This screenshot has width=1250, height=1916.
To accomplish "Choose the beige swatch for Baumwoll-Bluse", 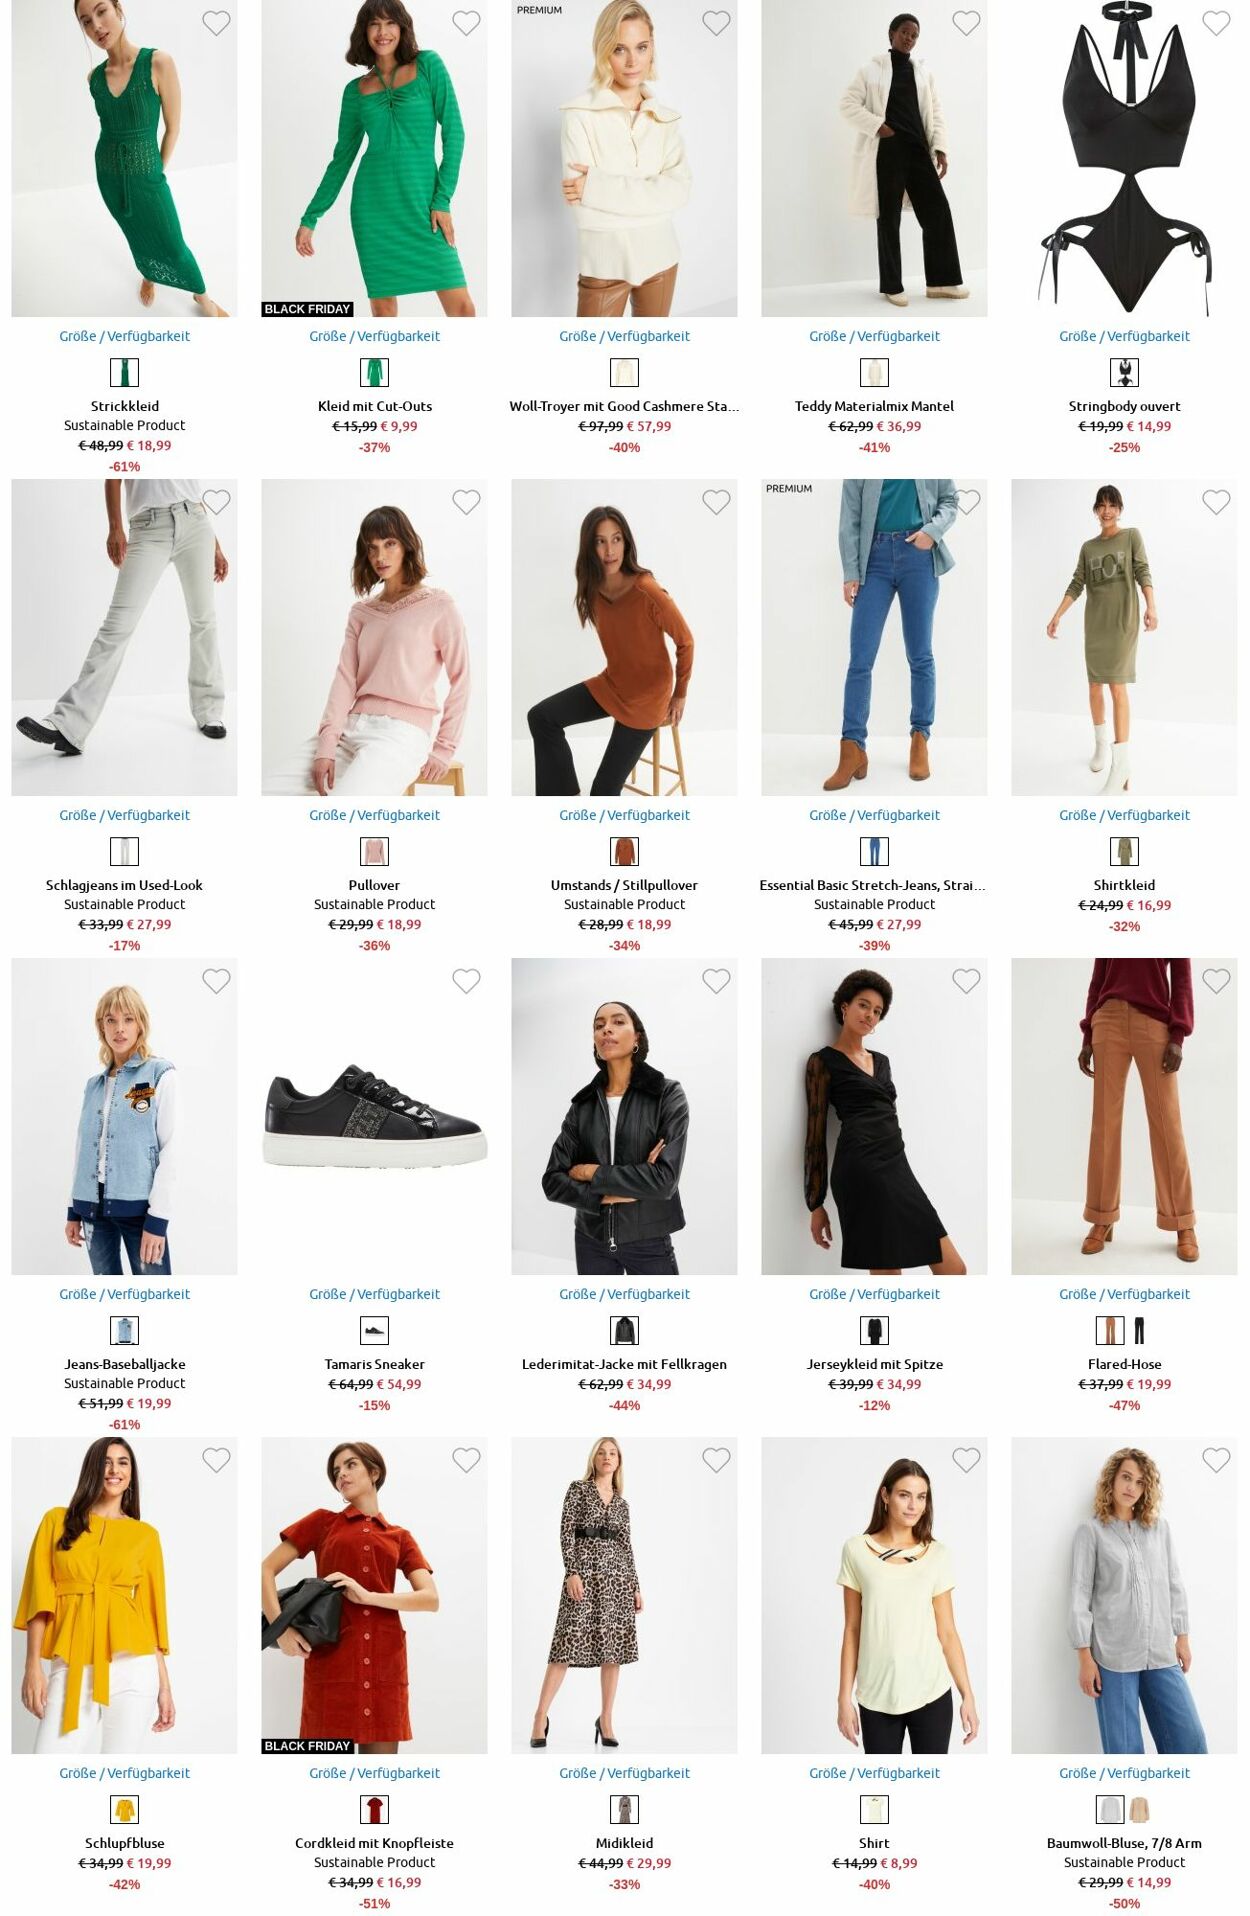I will [1139, 1809].
